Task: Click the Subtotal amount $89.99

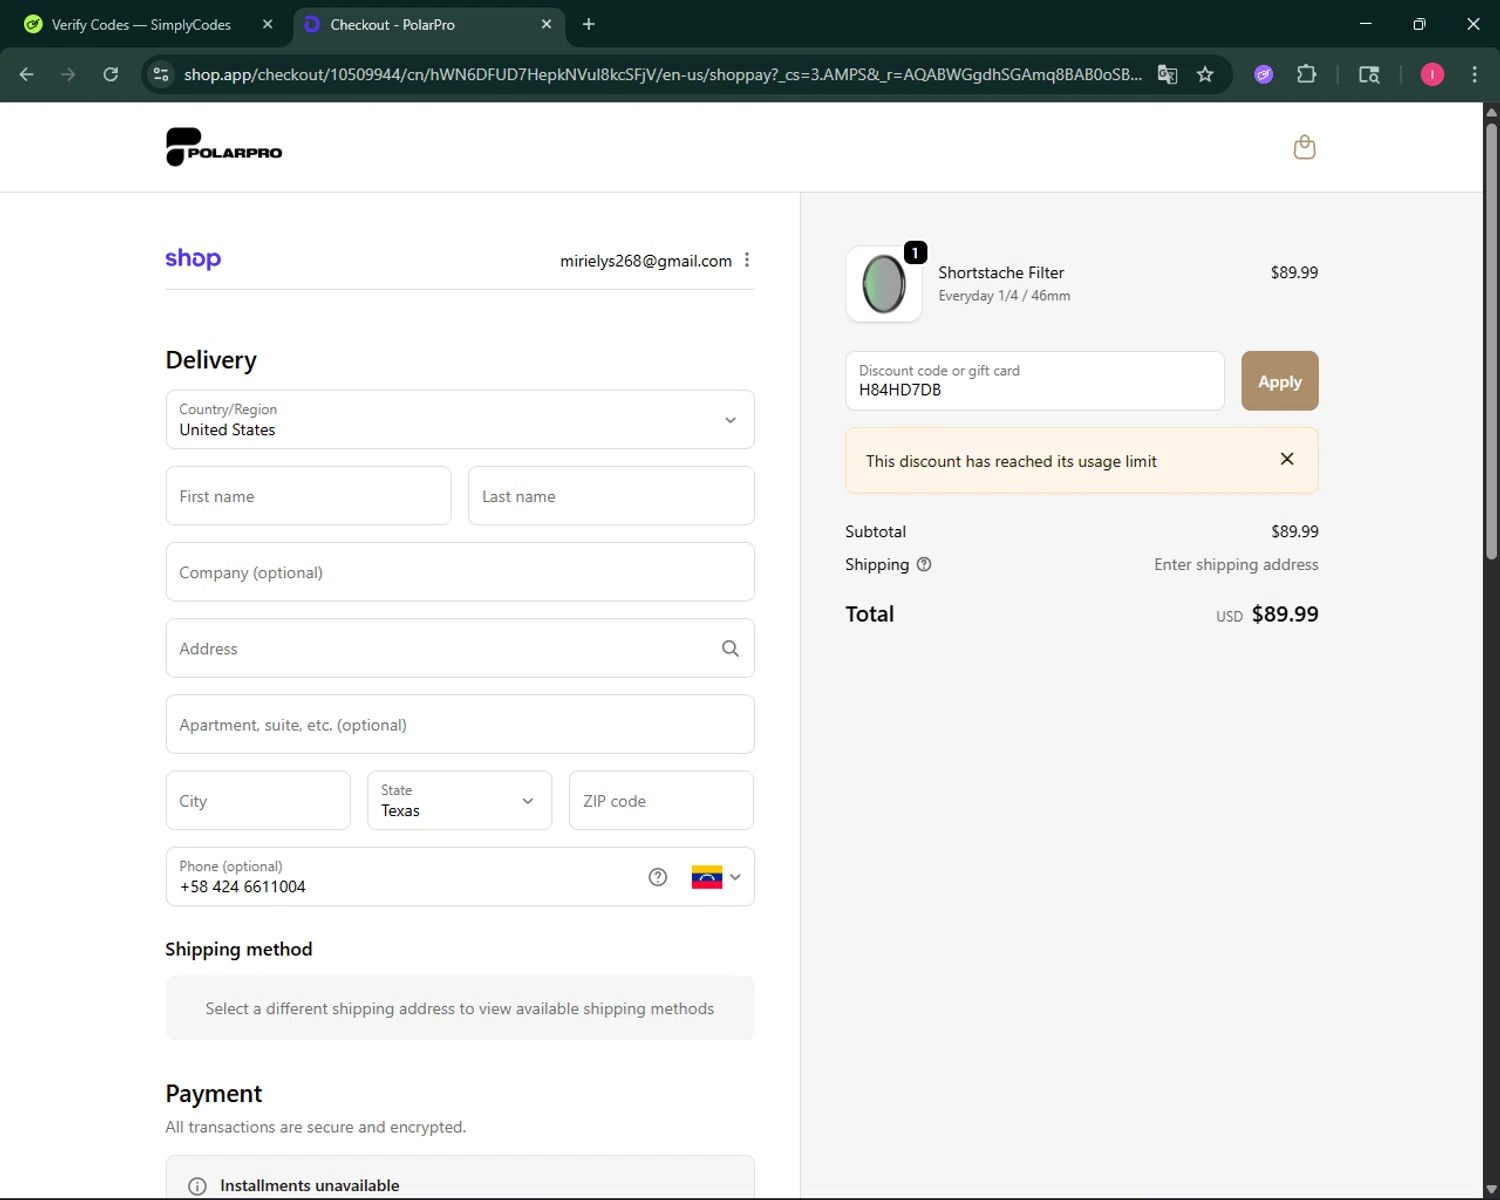Action: [1295, 532]
